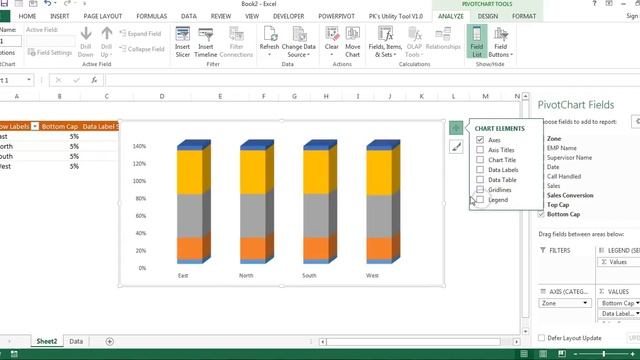Screen dimensions: 640x360
Task: Expand Refresh dropdown arrow
Action: 269,55
